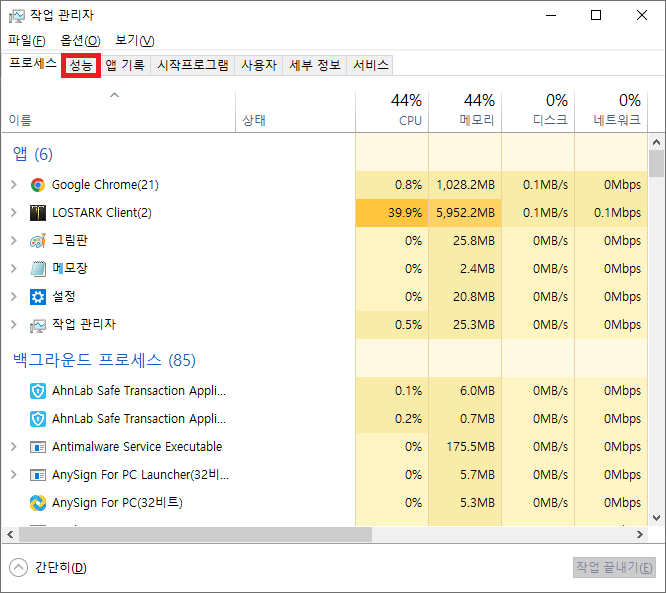Sort by the CPU column header
The image size is (666, 593).
point(392,112)
